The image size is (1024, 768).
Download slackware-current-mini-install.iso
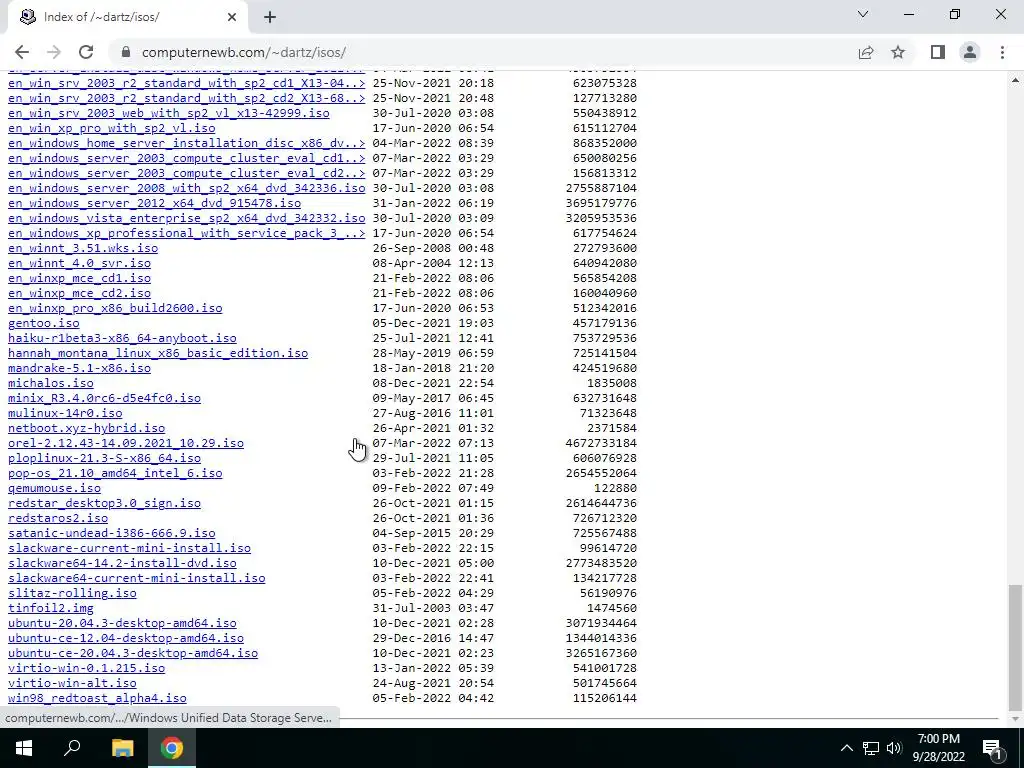(129, 549)
